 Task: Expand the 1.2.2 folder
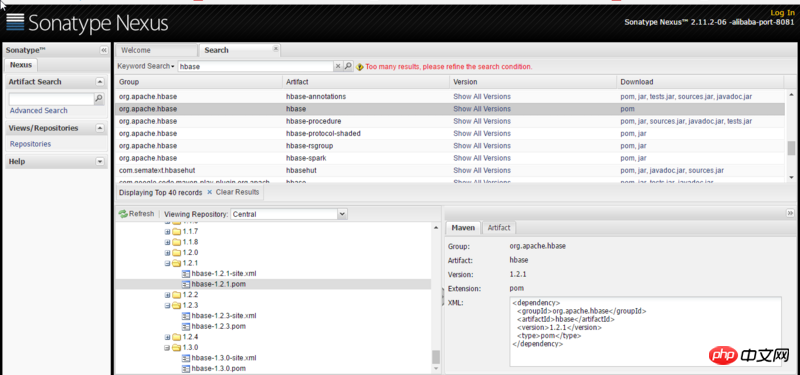coord(167,295)
